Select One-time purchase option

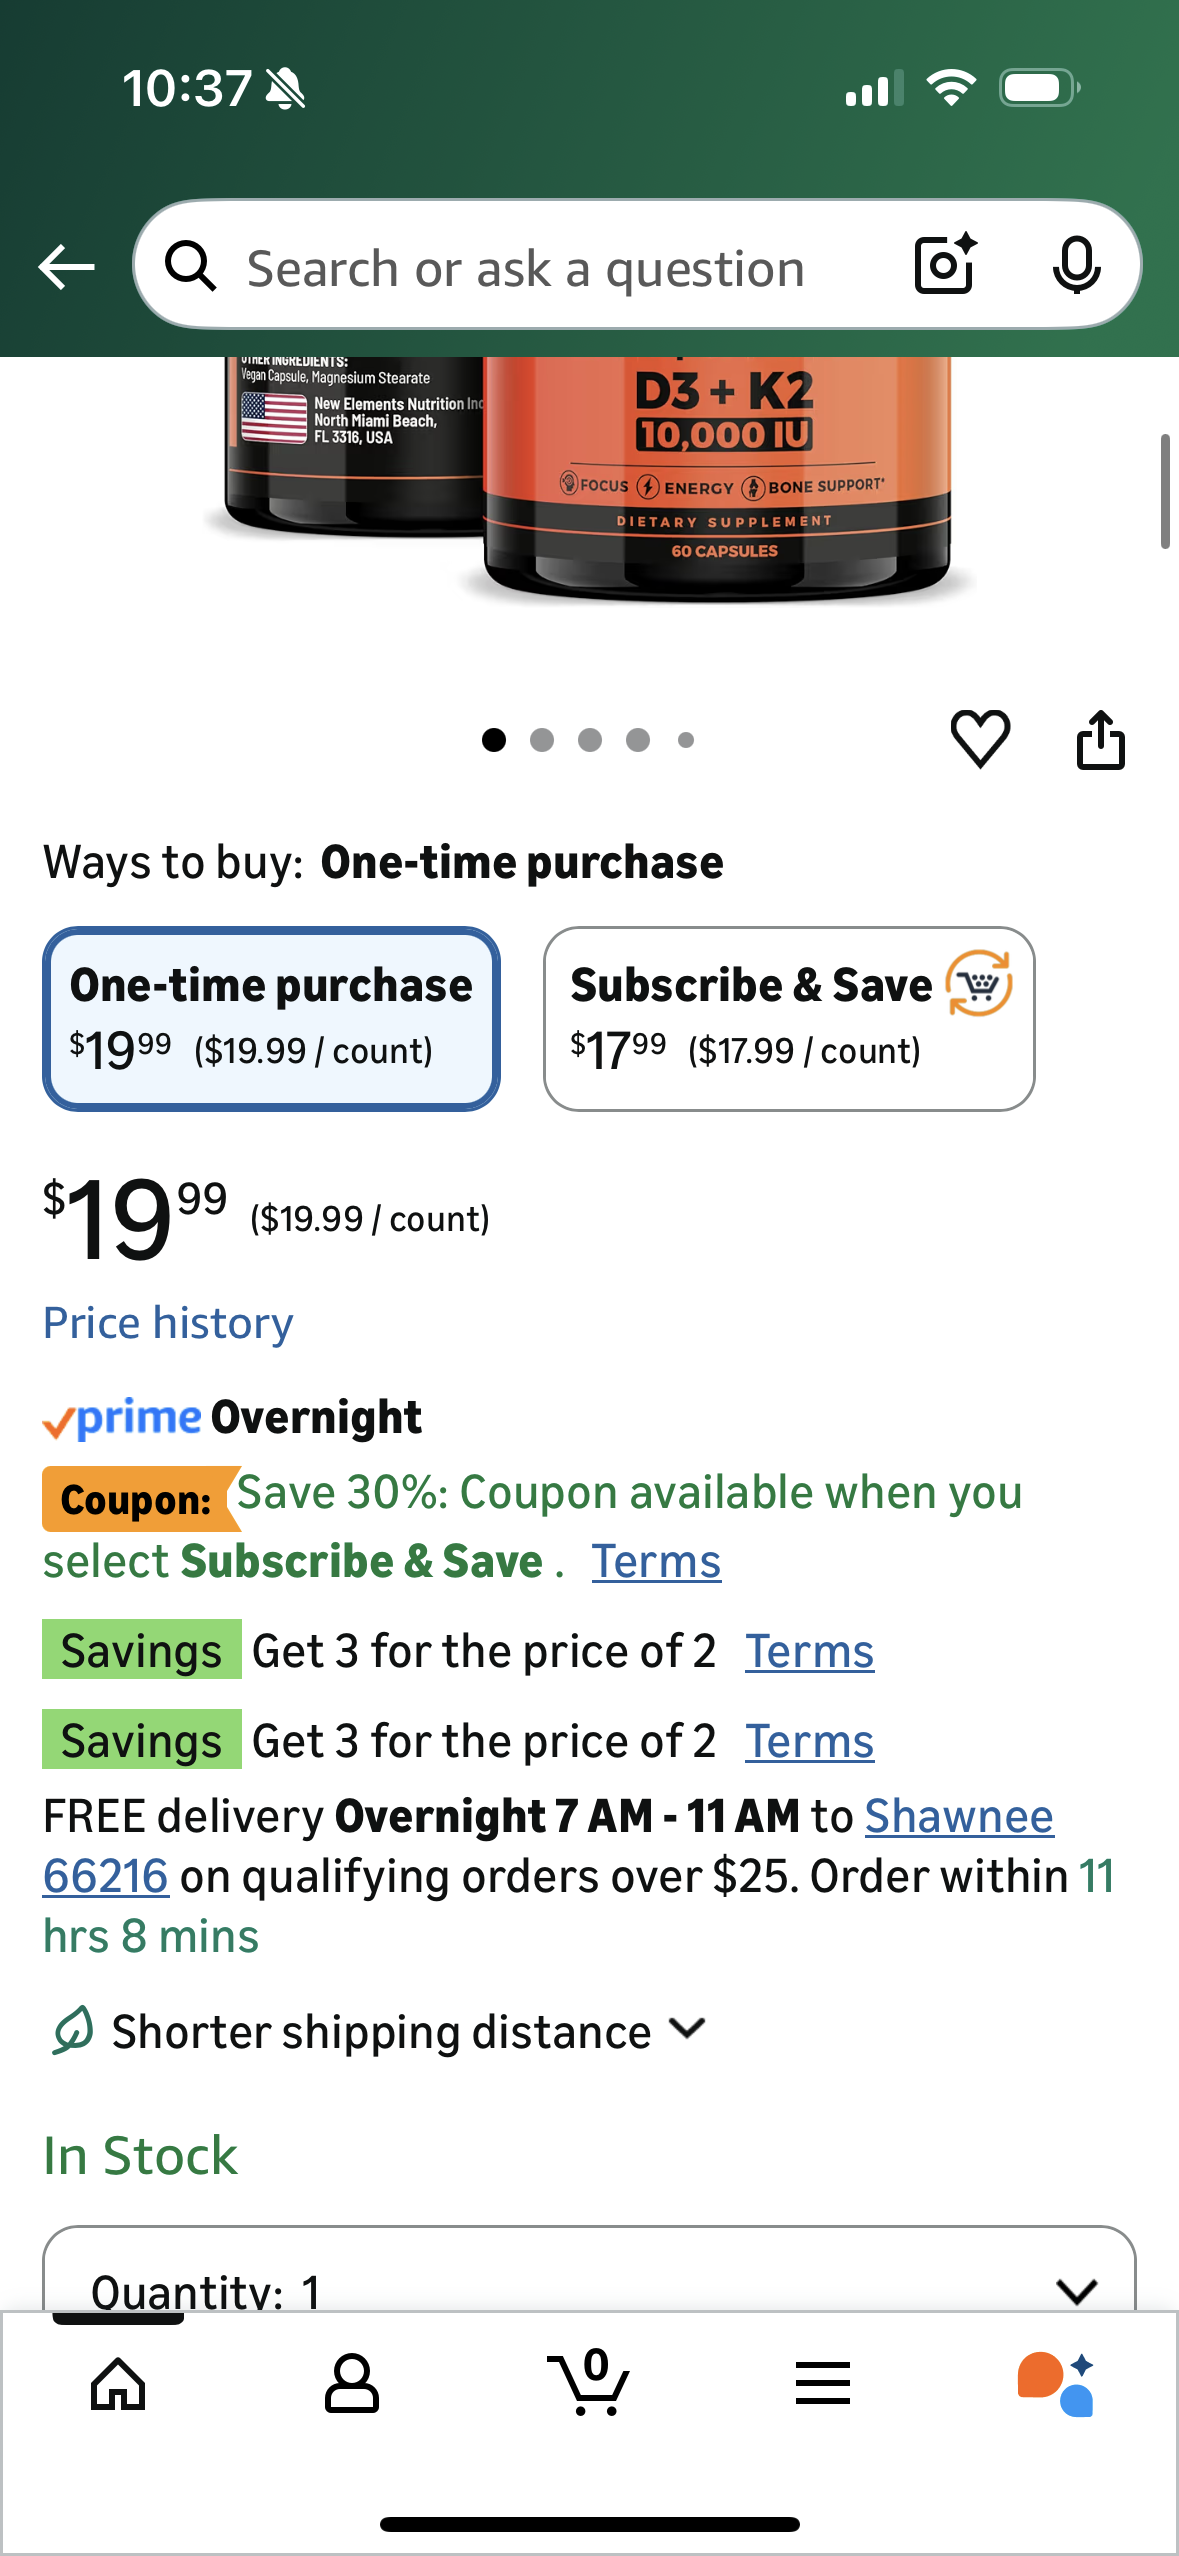(x=271, y=1018)
